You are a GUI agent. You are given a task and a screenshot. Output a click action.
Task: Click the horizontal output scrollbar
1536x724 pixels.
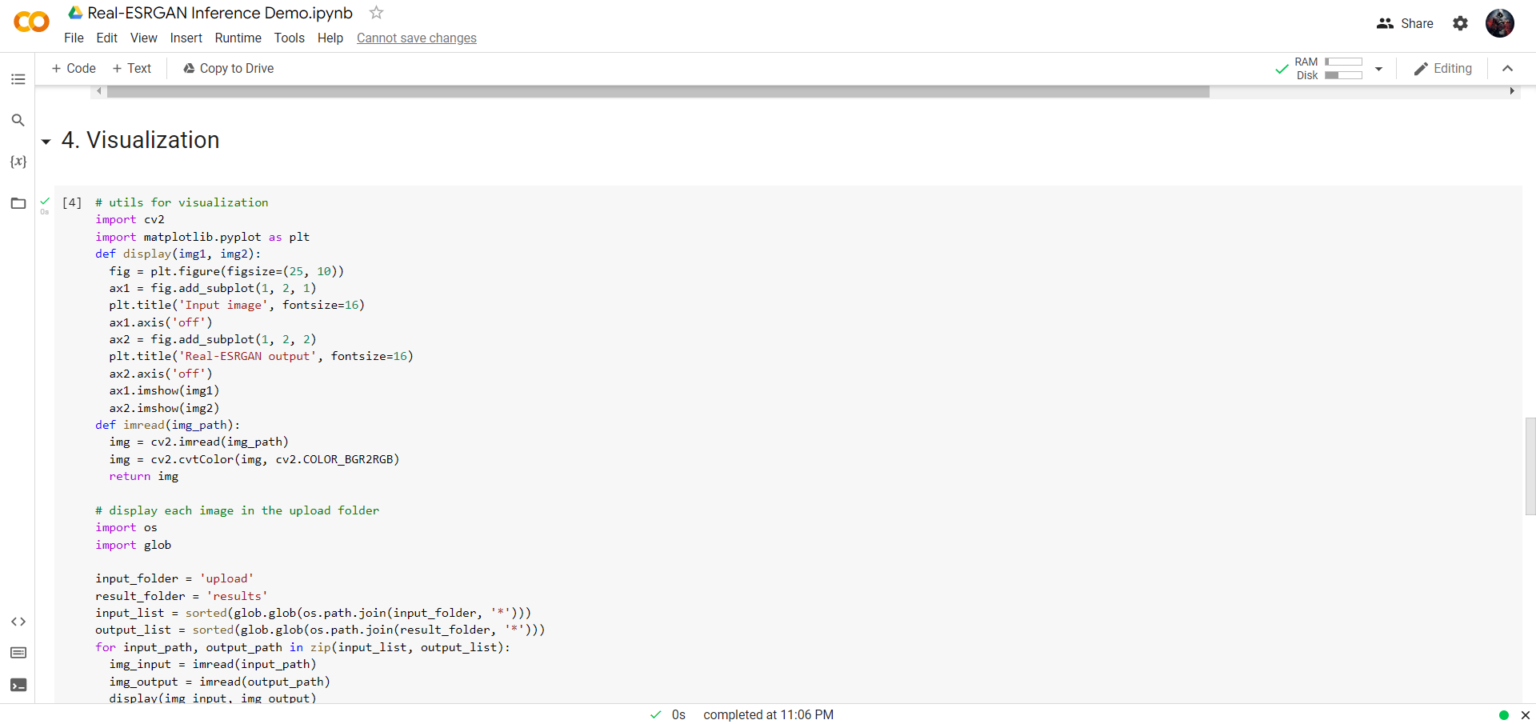pos(657,91)
